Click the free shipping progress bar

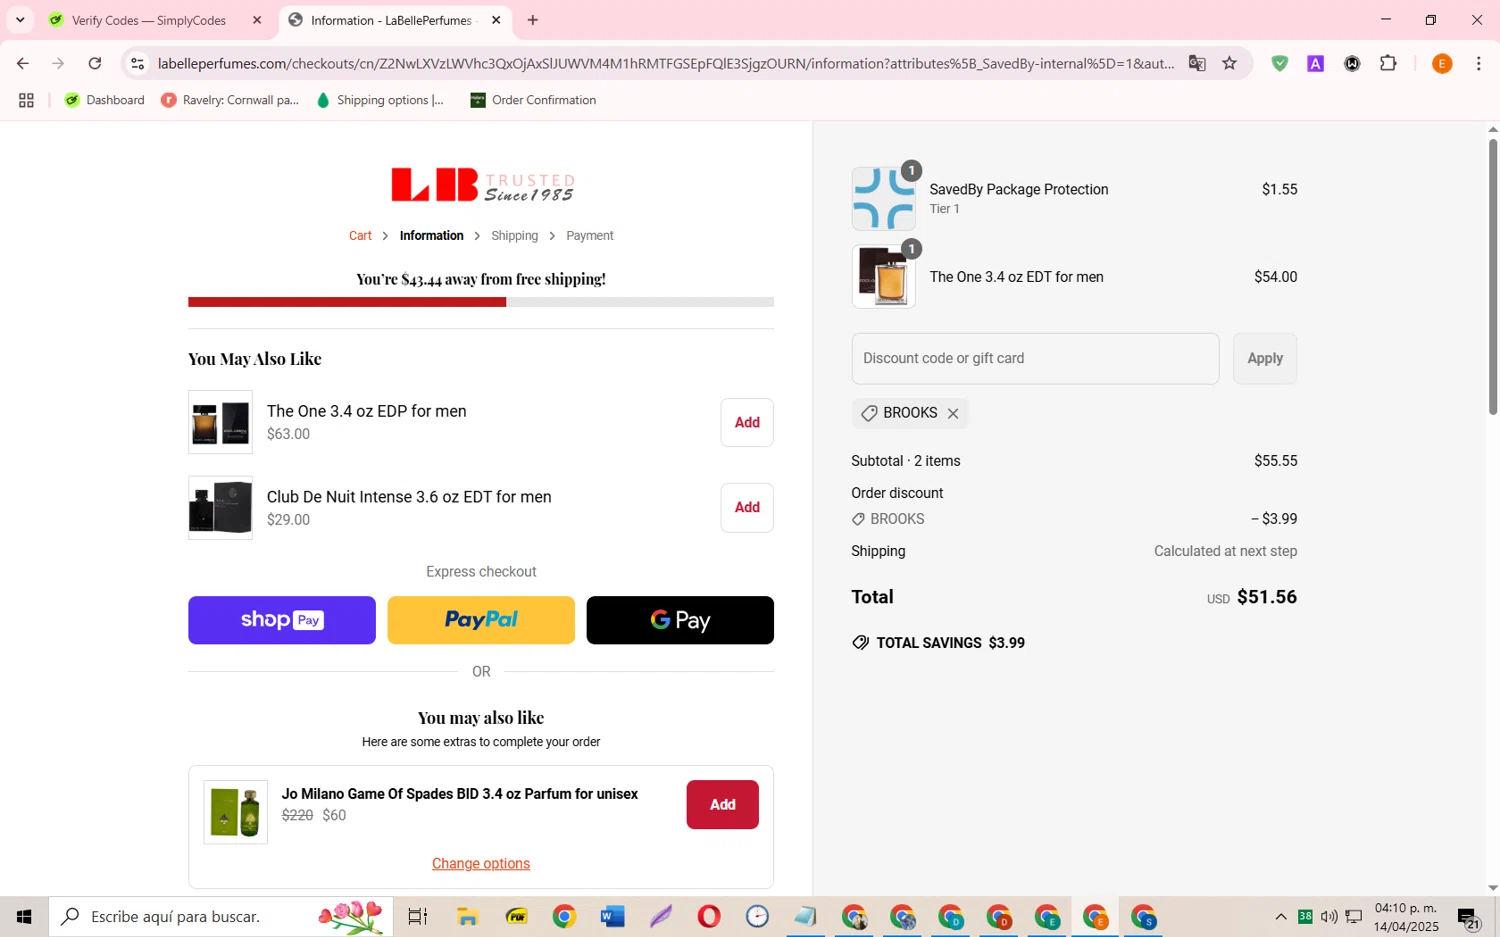(x=481, y=302)
